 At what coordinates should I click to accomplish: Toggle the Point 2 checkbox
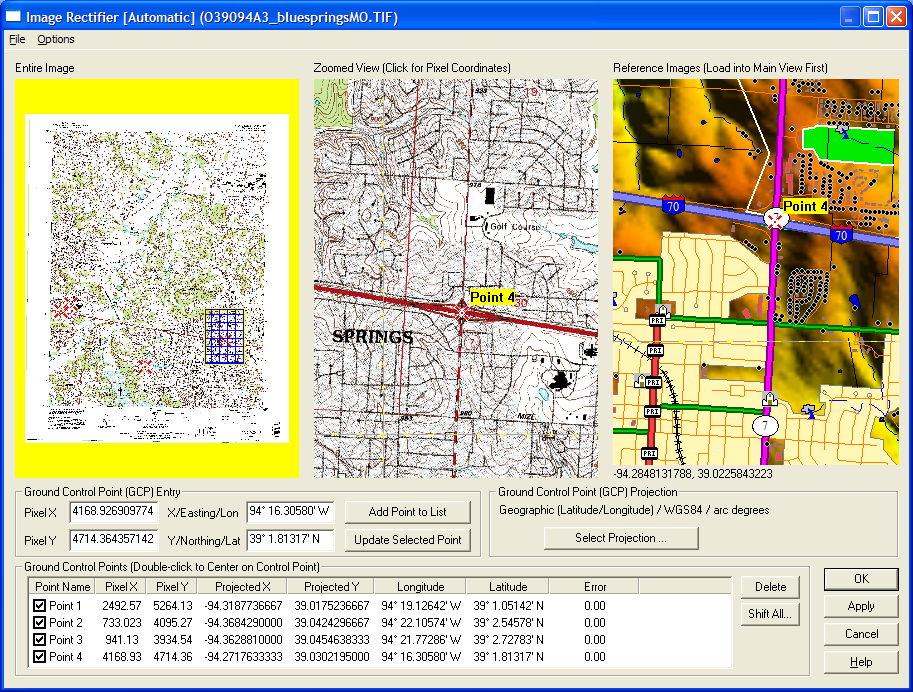(40, 623)
